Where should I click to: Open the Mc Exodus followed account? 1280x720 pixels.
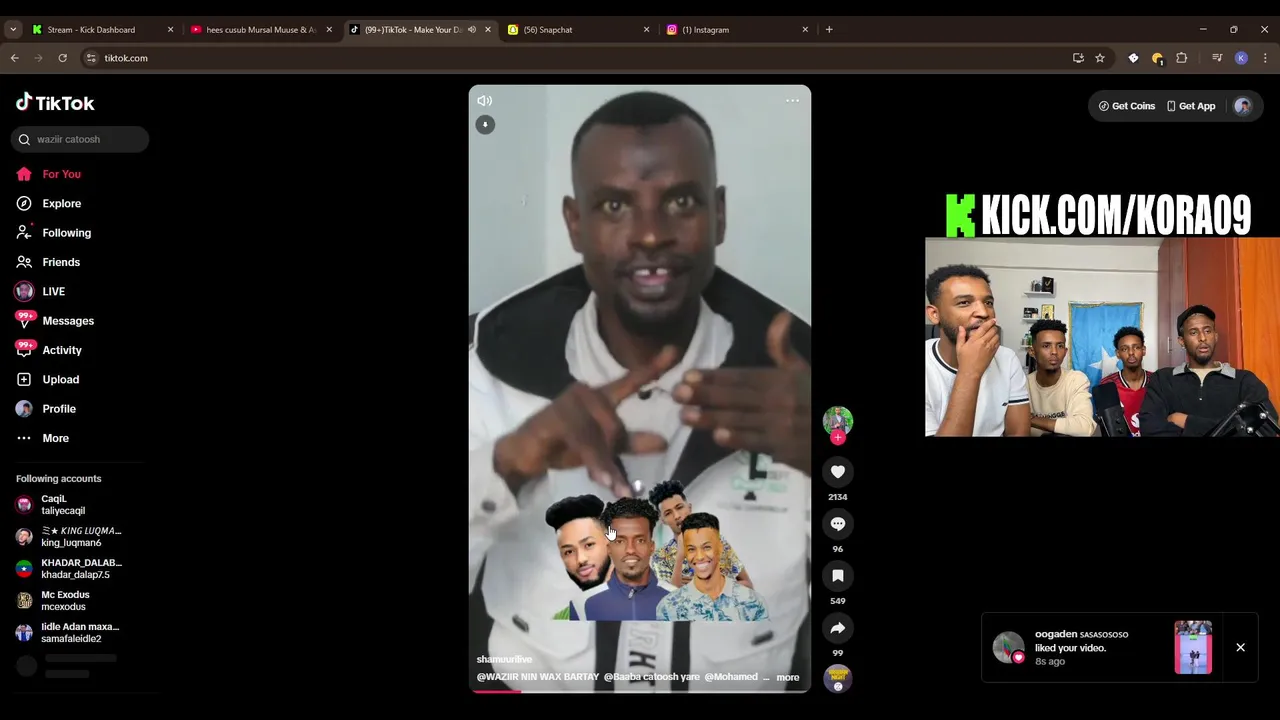point(70,601)
